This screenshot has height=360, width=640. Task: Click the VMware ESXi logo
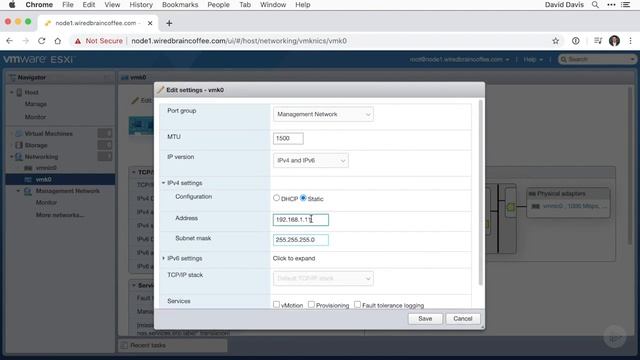pos(39,60)
